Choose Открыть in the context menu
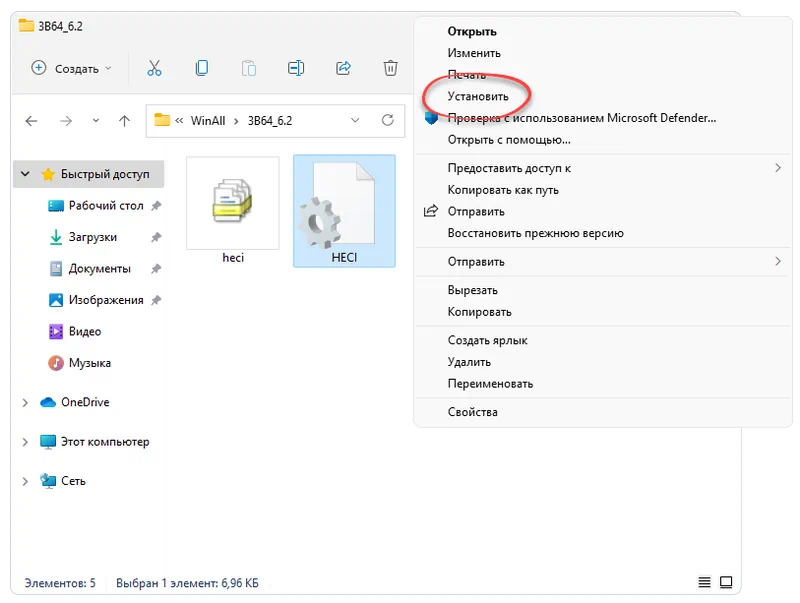The height and width of the screenshot is (603, 800). coord(472,32)
